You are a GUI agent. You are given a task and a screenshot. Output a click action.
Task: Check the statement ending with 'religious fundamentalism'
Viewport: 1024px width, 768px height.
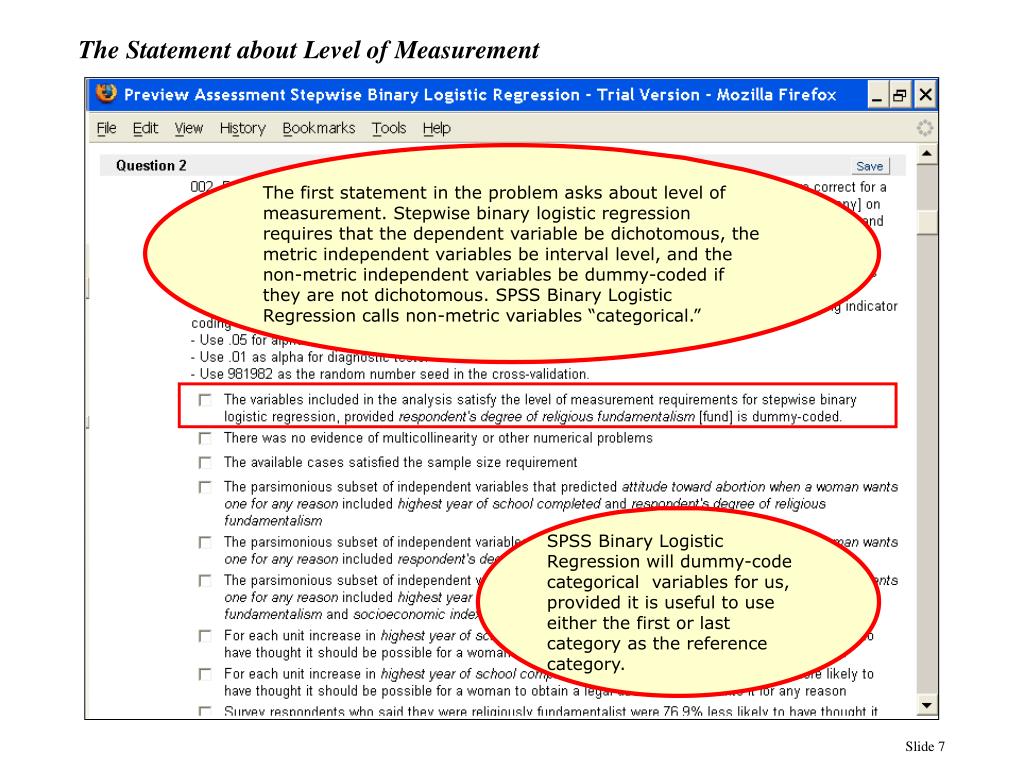click(205, 487)
